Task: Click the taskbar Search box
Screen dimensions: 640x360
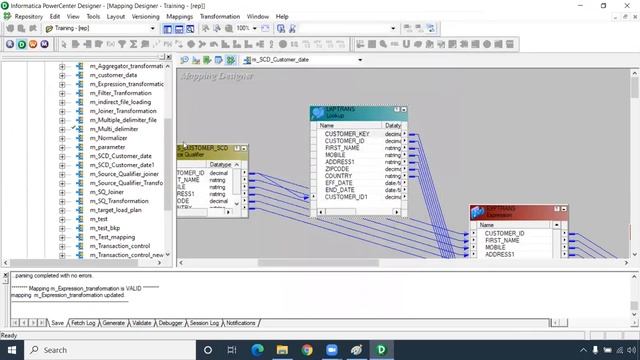Action: (110, 350)
